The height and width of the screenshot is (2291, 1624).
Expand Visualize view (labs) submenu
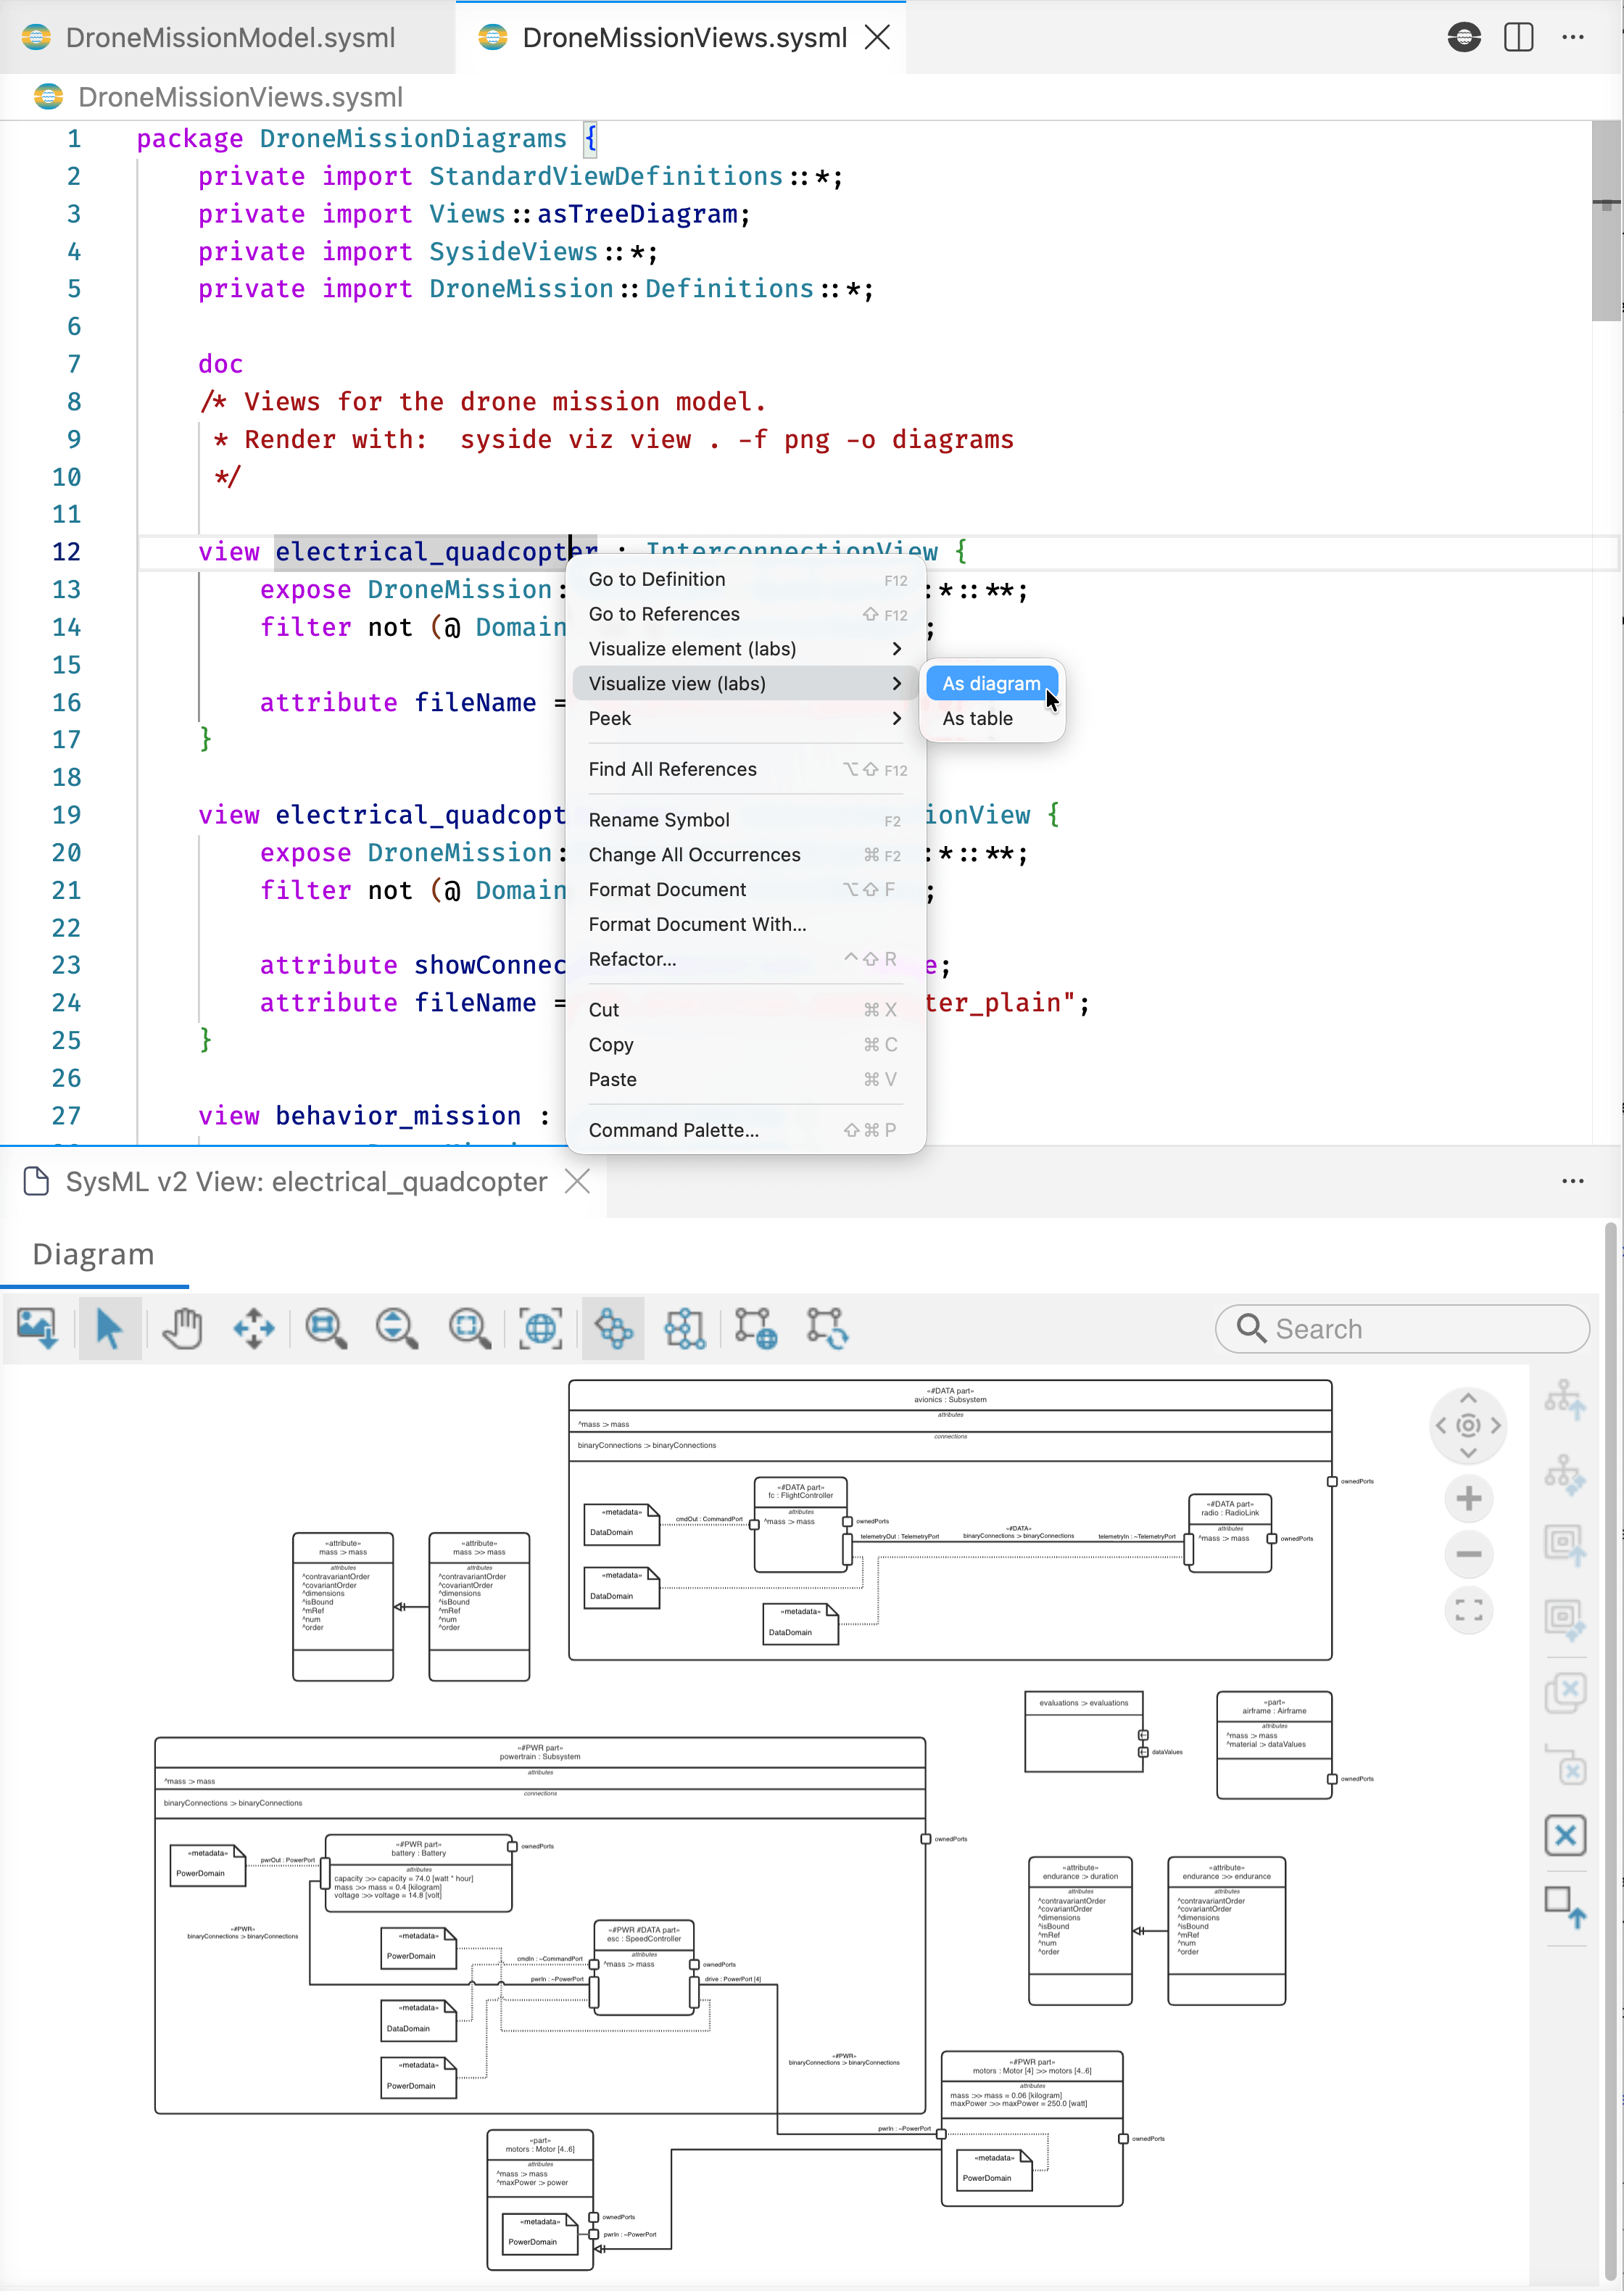[x=746, y=684]
